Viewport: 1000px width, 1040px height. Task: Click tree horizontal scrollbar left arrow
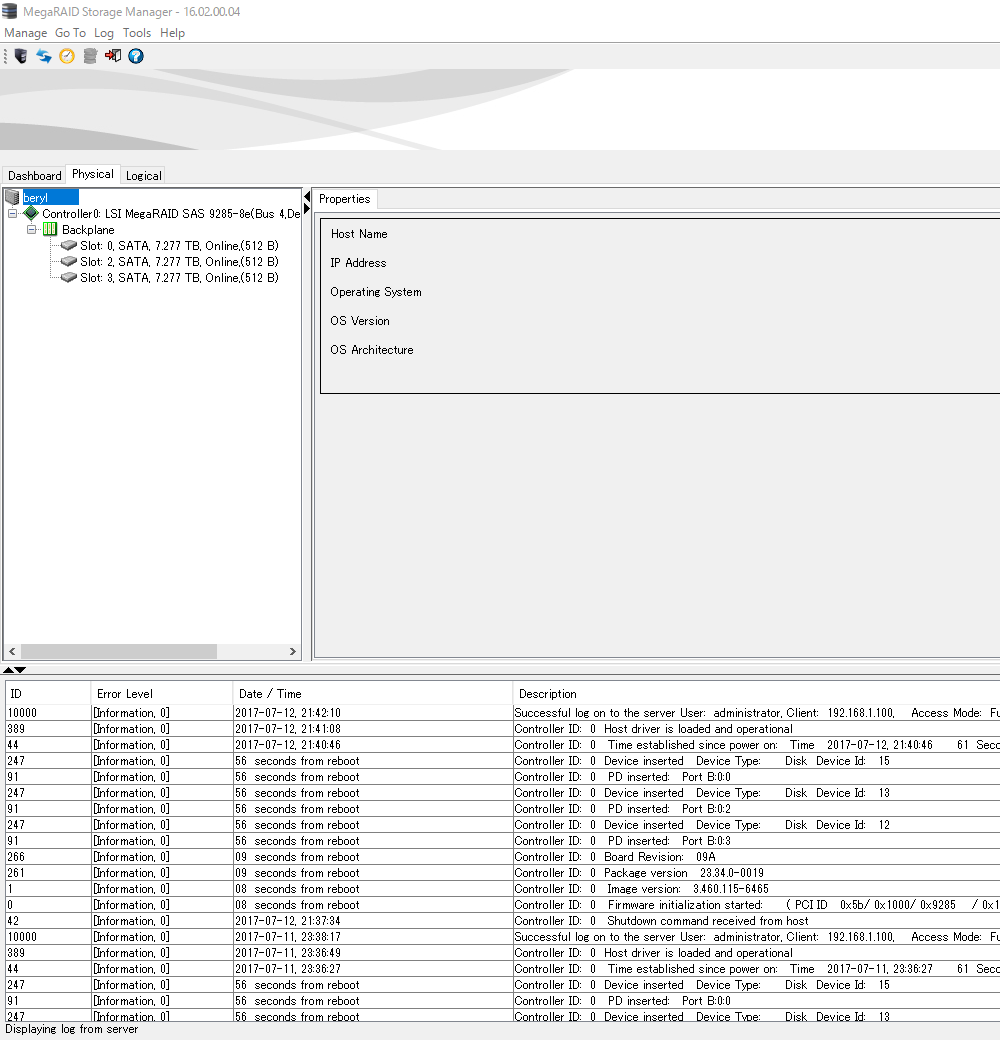(12, 651)
